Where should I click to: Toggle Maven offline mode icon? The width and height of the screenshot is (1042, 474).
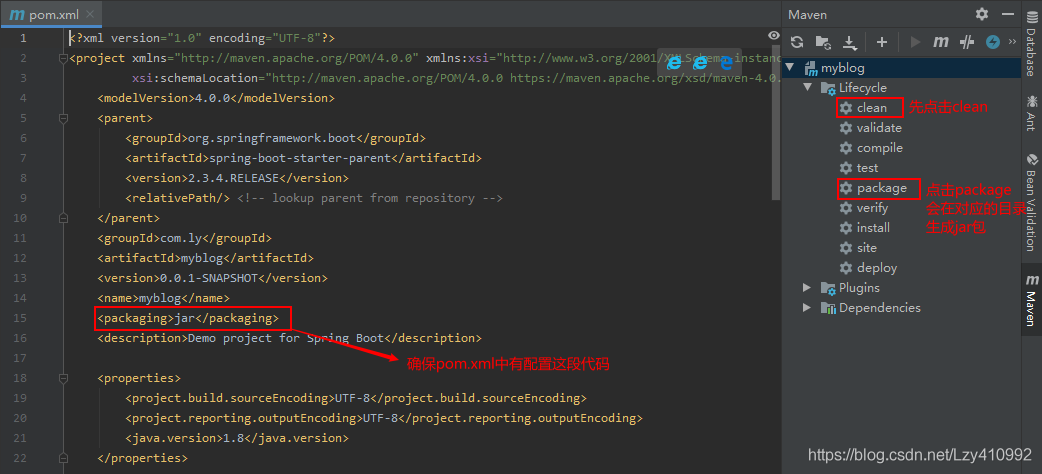(967, 42)
